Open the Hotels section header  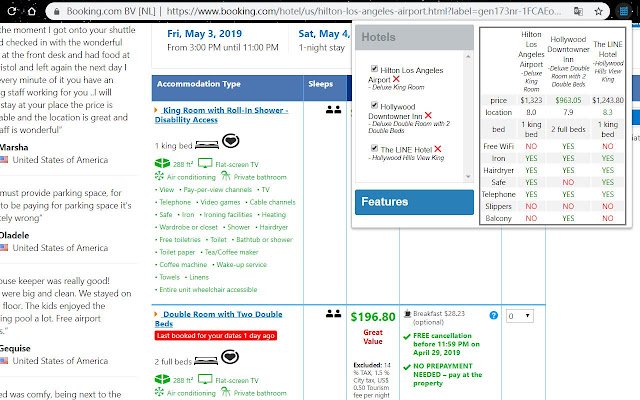point(414,37)
